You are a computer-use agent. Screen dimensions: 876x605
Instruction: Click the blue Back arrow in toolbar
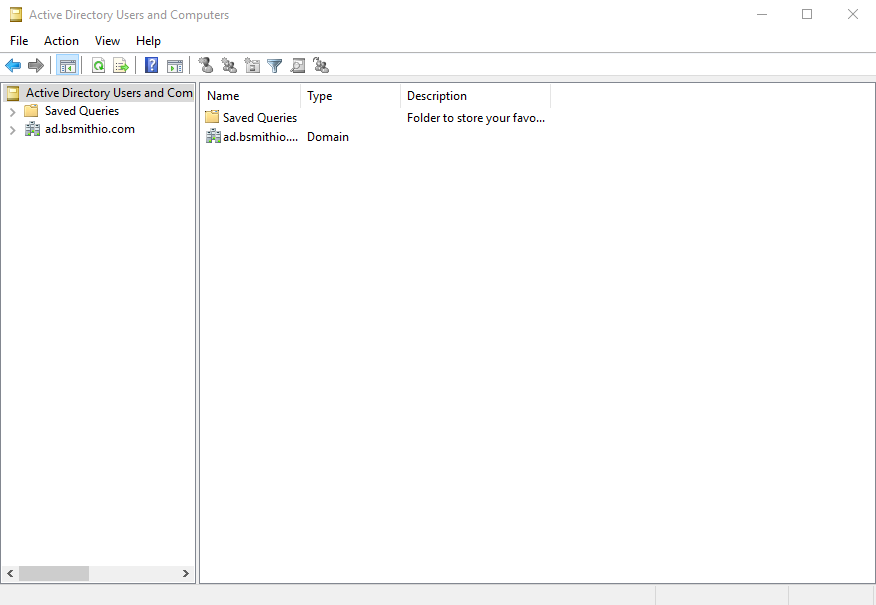tap(13, 66)
